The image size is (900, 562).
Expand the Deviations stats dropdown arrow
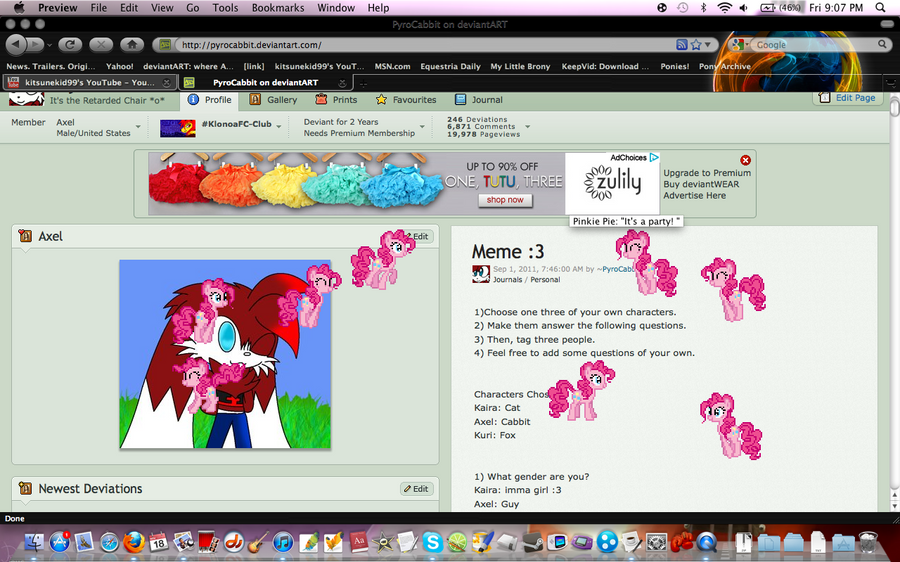pos(527,126)
